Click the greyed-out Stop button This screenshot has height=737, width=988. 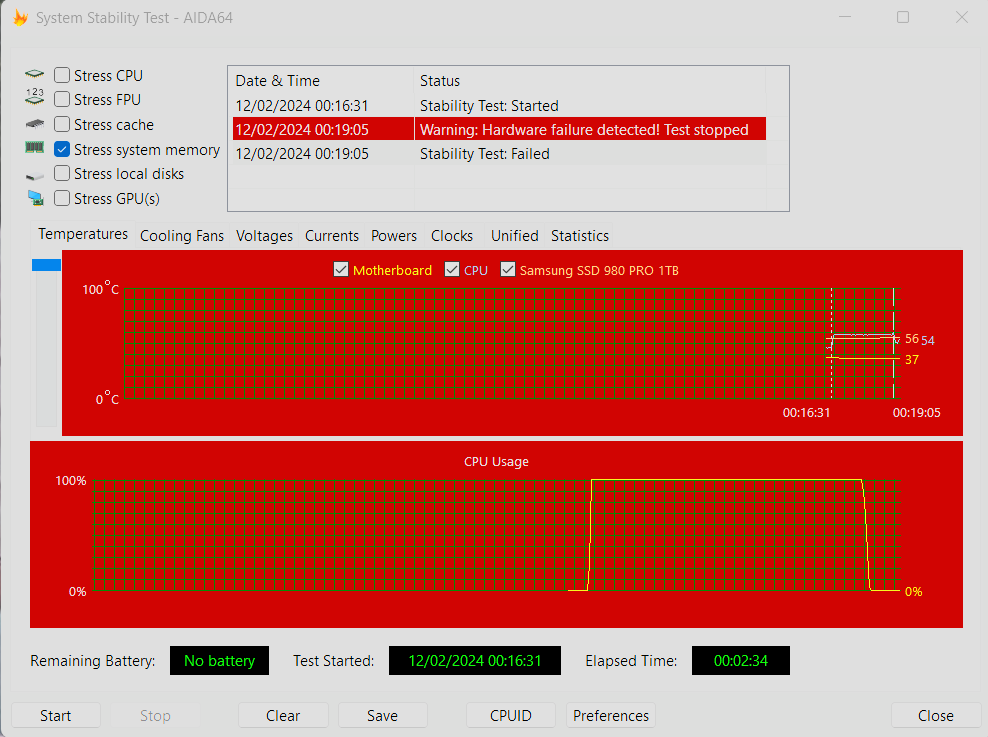(x=155, y=716)
